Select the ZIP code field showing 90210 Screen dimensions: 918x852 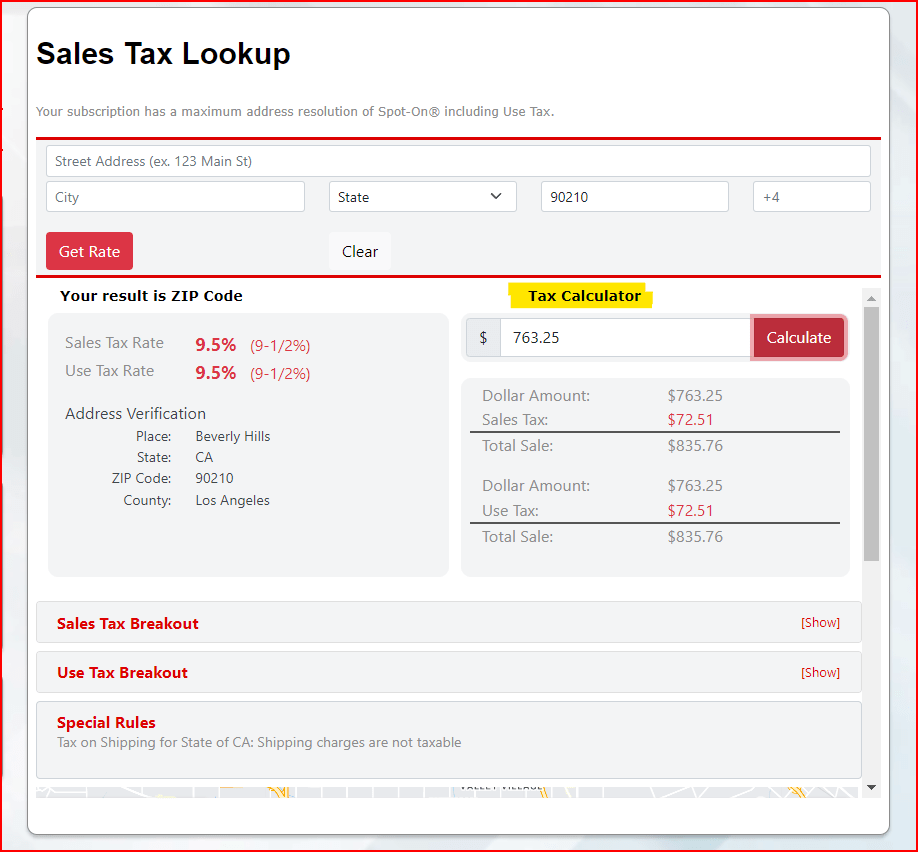click(634, 196)
